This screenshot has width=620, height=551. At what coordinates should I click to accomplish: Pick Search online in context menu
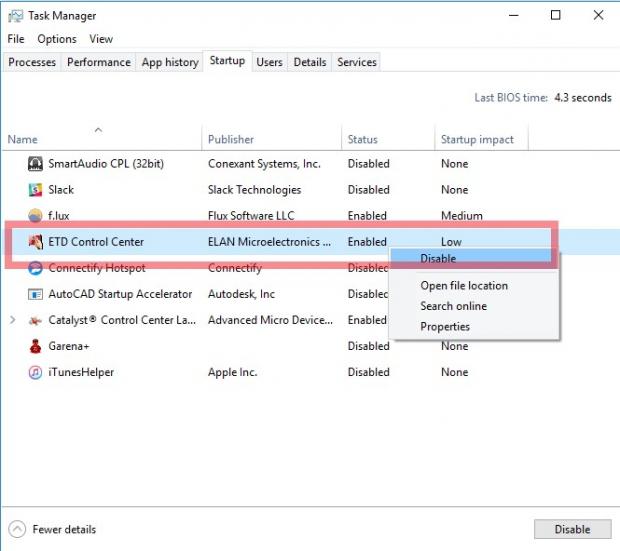[454, 306]
